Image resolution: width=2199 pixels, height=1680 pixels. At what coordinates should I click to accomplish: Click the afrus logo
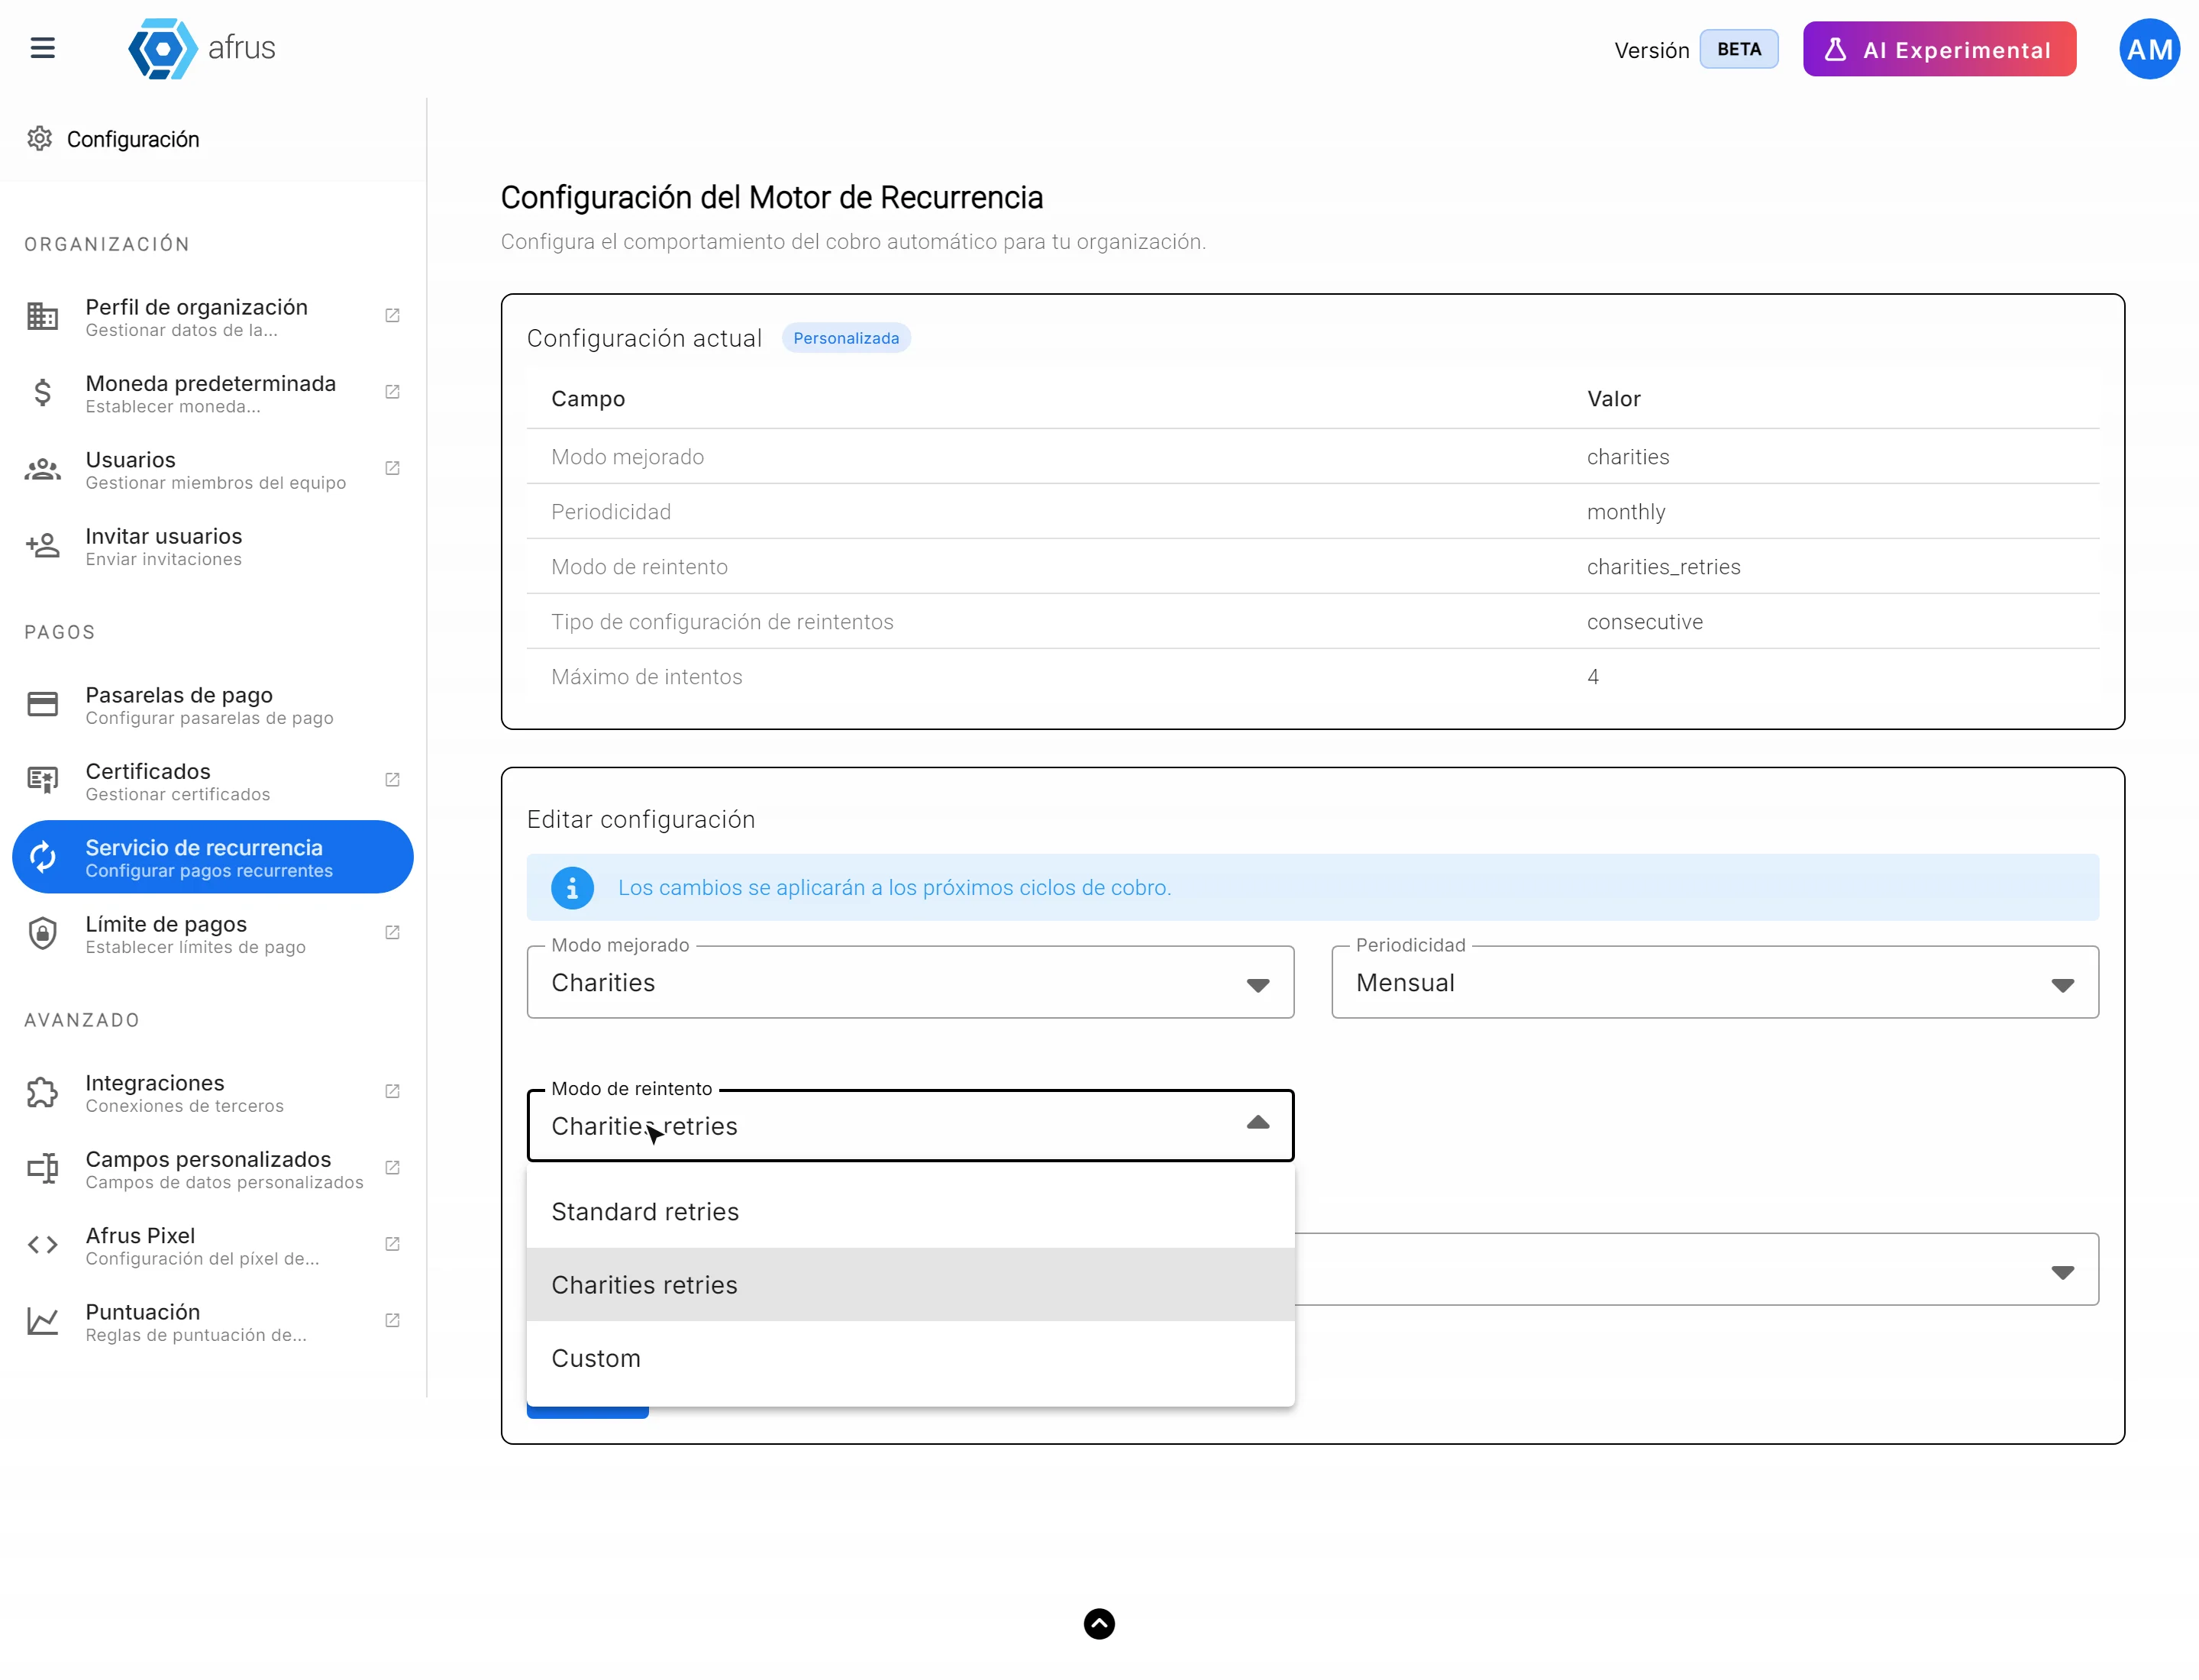pos(201,48)
